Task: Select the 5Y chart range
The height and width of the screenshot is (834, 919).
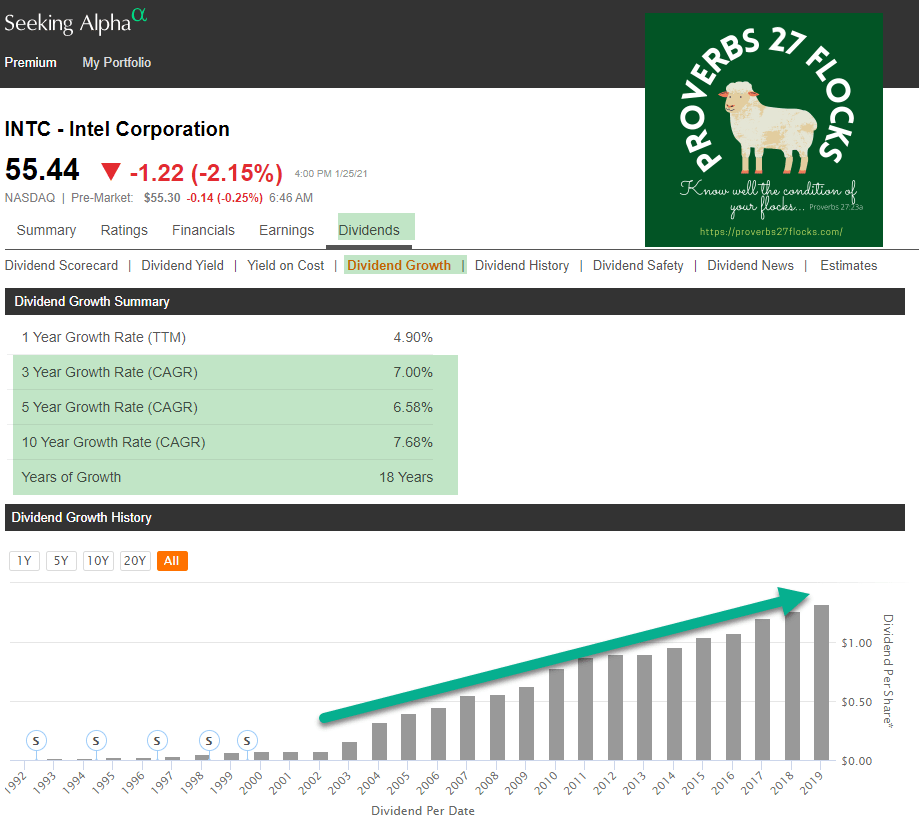Action: point(61,561)
